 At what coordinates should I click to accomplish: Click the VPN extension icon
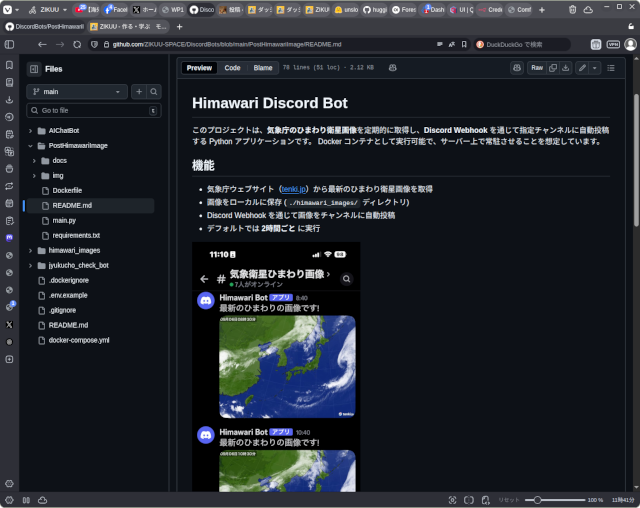click(x=613, y=44)
